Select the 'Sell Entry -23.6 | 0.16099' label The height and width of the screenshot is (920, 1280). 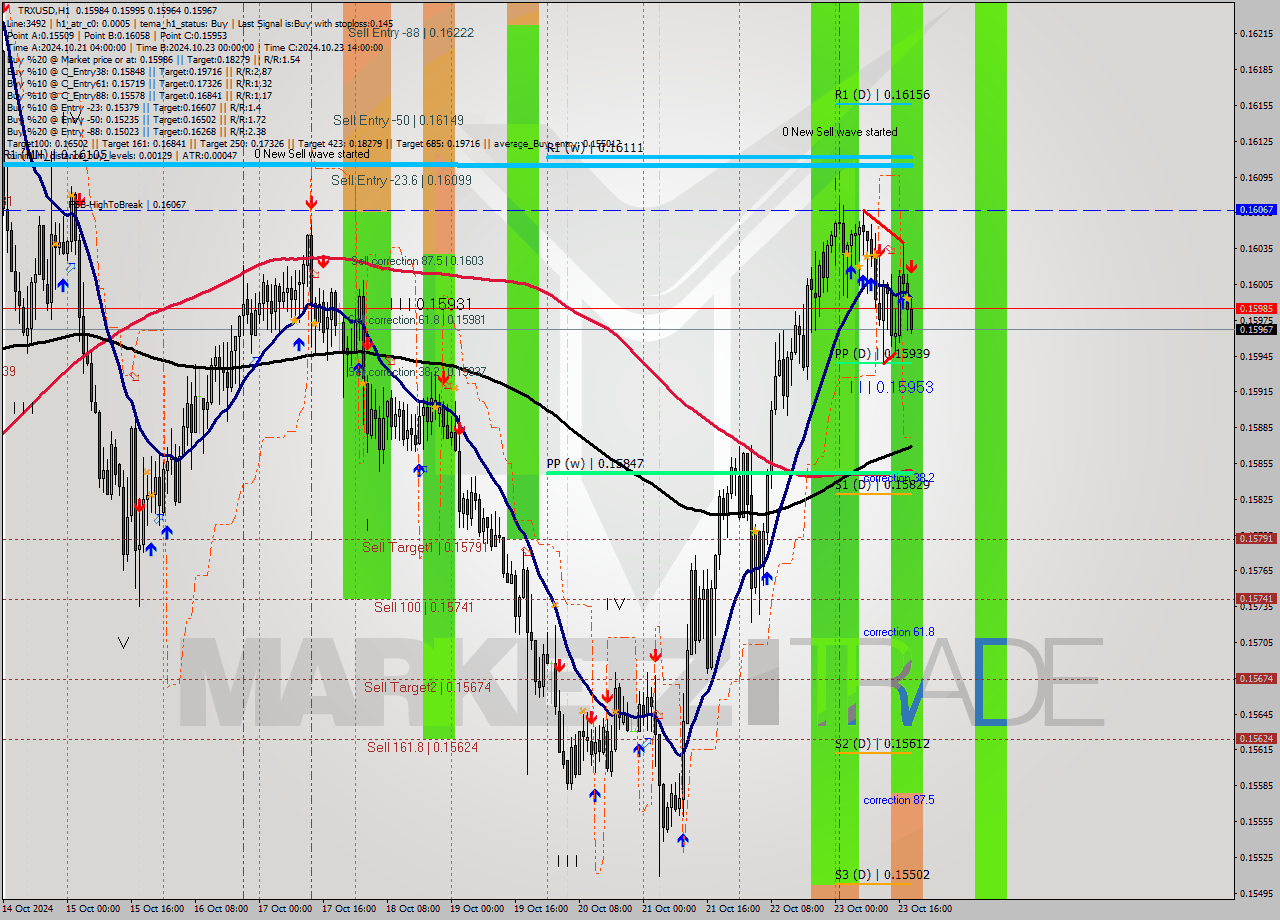click(x=401, y=180)
